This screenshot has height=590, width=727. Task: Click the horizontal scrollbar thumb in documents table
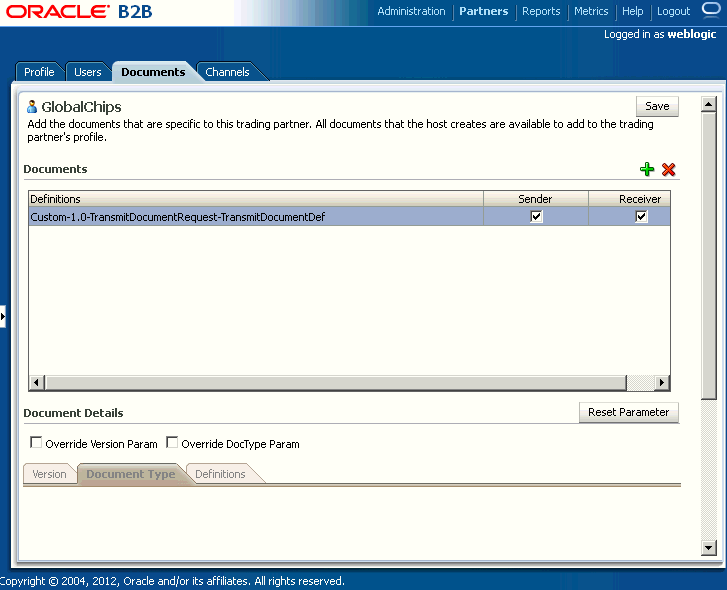click(x=336, y=383)
